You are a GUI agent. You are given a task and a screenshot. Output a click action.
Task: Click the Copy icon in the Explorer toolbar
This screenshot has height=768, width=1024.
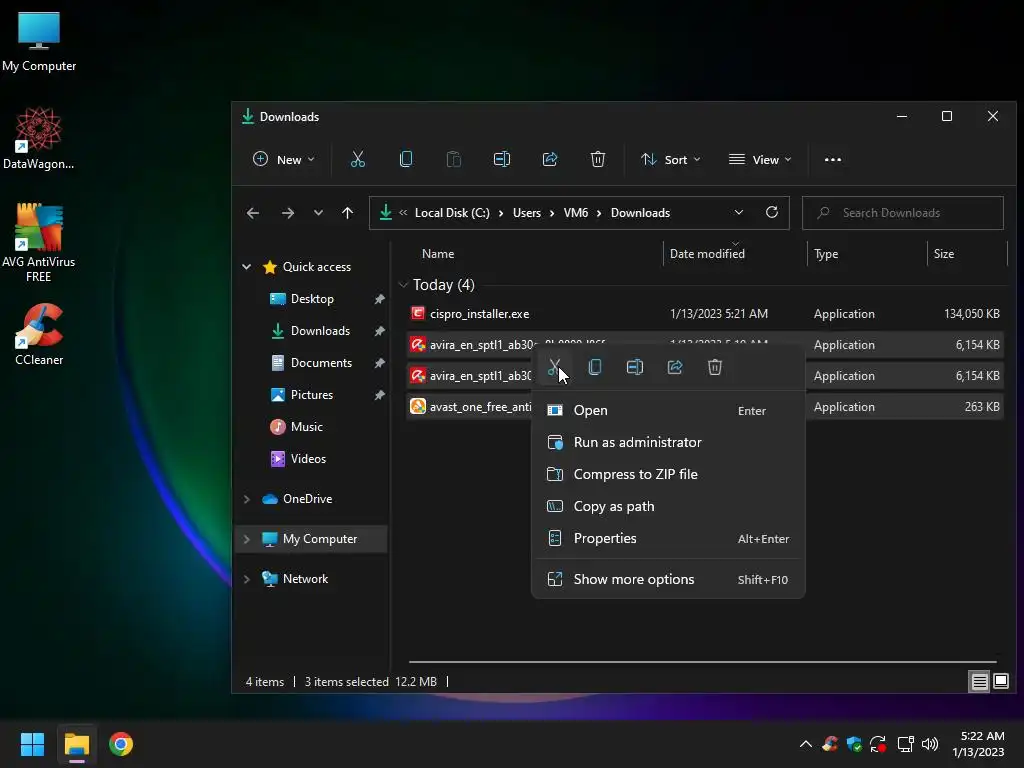(406, 159)
